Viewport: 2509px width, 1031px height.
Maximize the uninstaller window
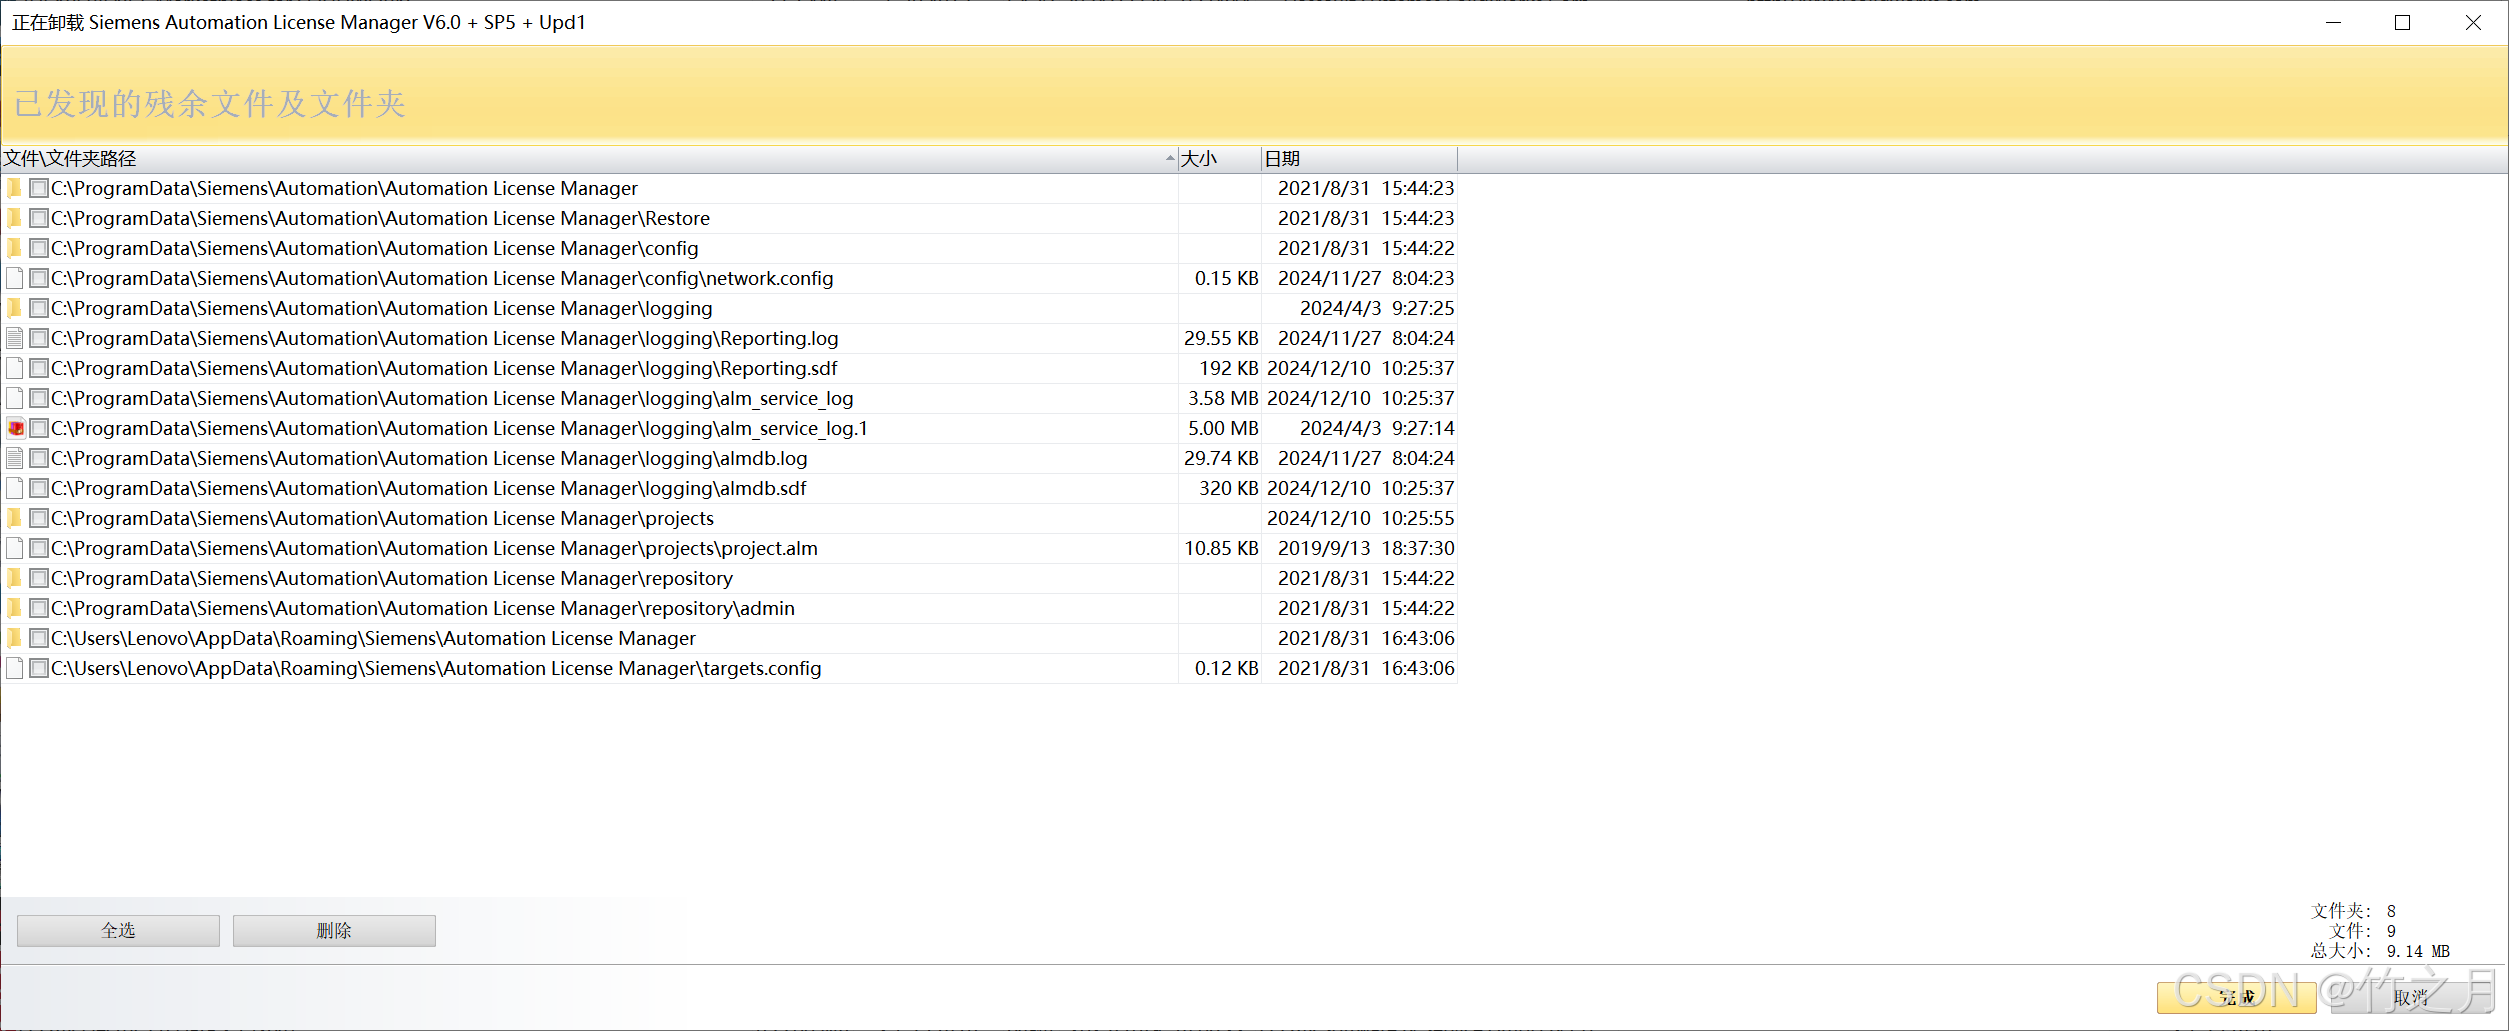coord(2402,22)
